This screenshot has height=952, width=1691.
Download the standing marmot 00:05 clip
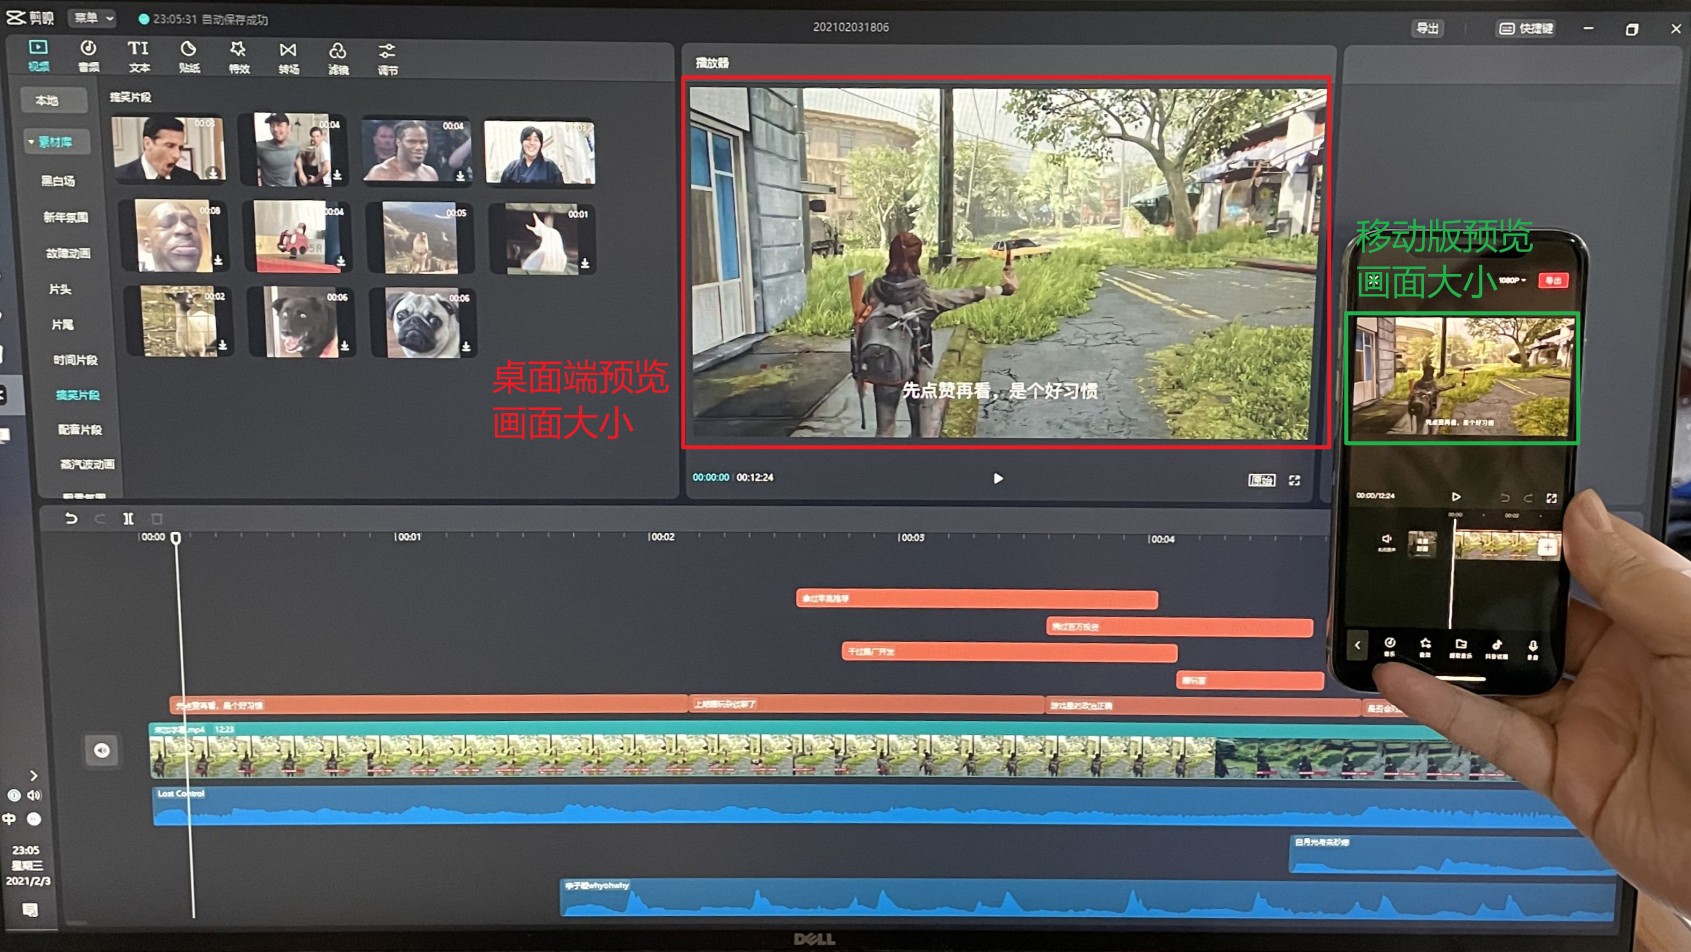463,264
